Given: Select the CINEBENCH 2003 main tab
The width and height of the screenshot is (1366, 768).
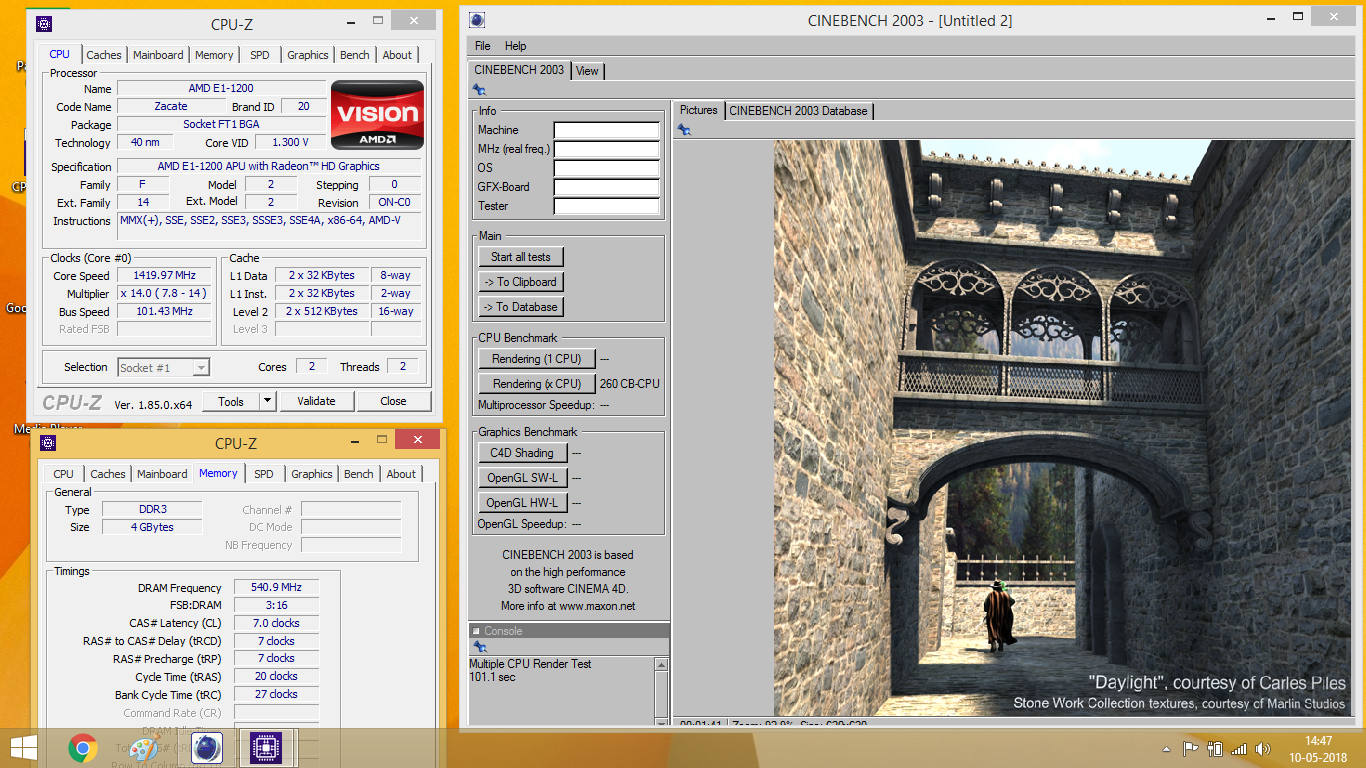Looking at the screenshot, I should point(519,70).
